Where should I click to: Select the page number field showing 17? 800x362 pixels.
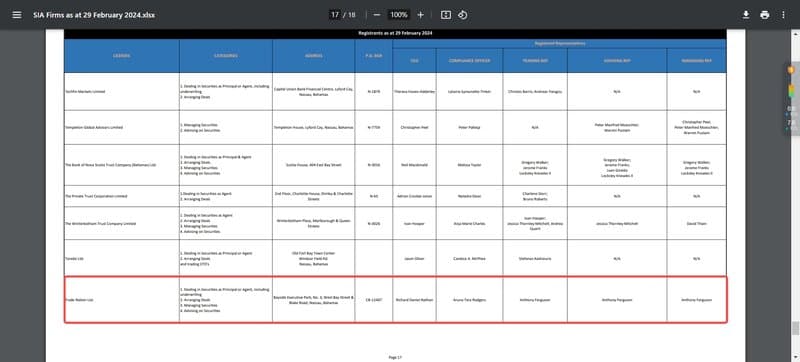click(x=335, y=15)
